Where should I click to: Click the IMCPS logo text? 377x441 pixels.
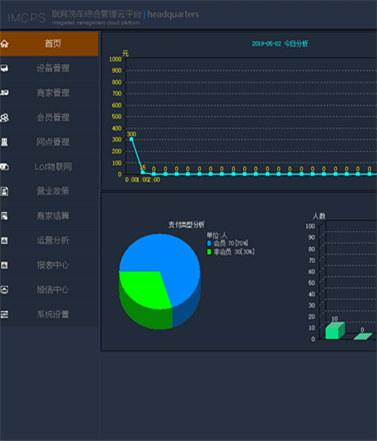pyautogui.click(x=27, y=18)
